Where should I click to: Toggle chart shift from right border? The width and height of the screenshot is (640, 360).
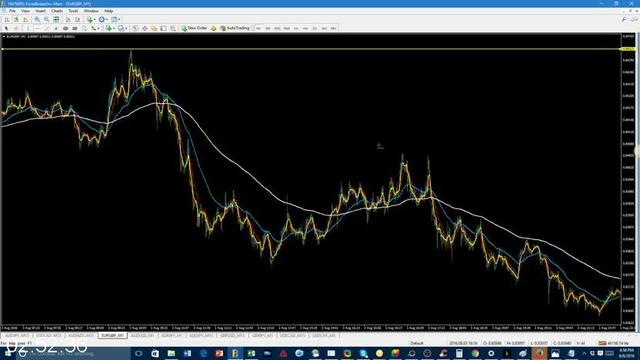[x=77, y=20]
